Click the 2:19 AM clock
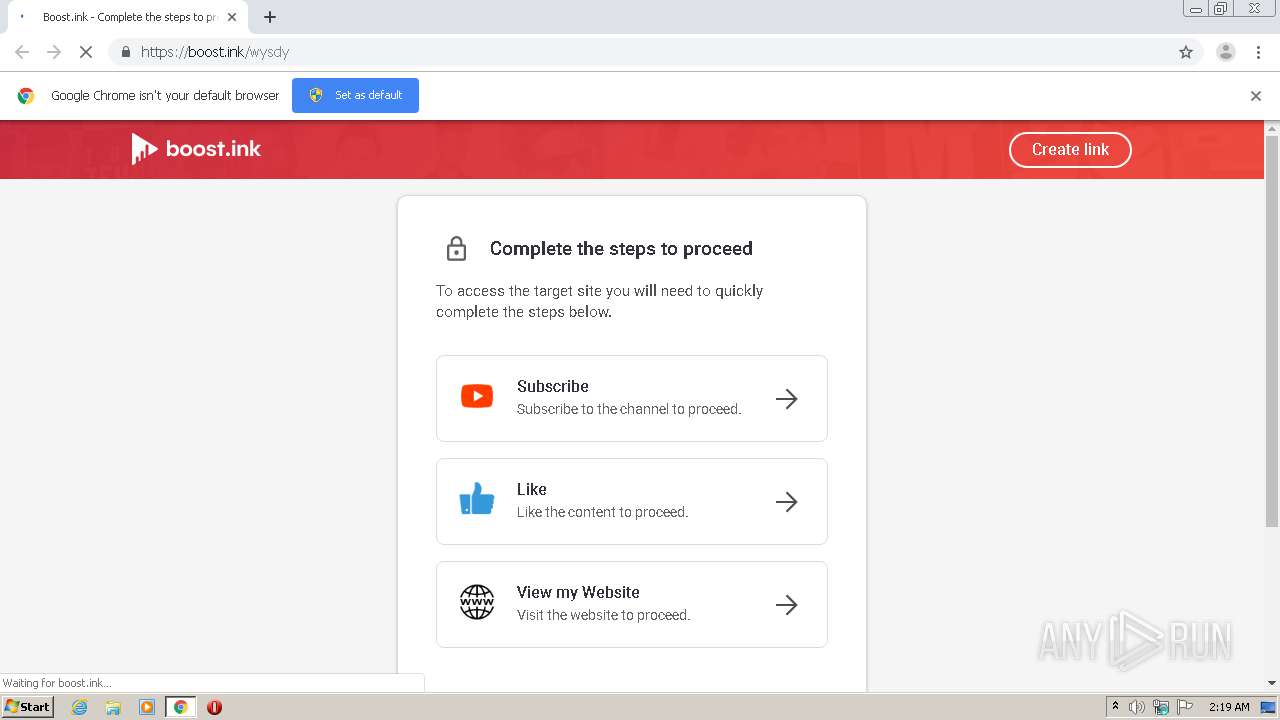 coord(1229,707)
